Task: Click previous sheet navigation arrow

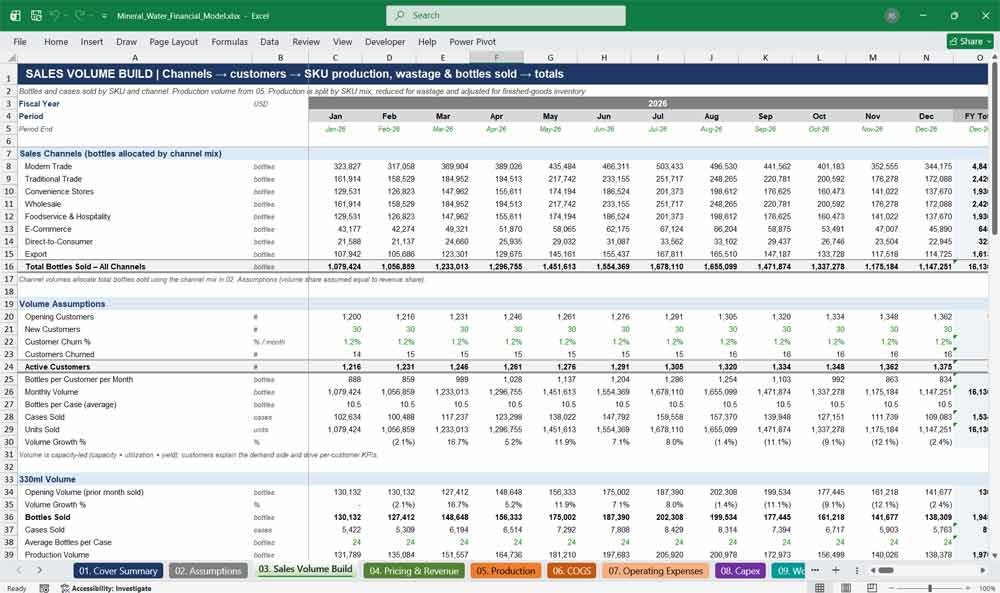Action: tap(20, 570)
